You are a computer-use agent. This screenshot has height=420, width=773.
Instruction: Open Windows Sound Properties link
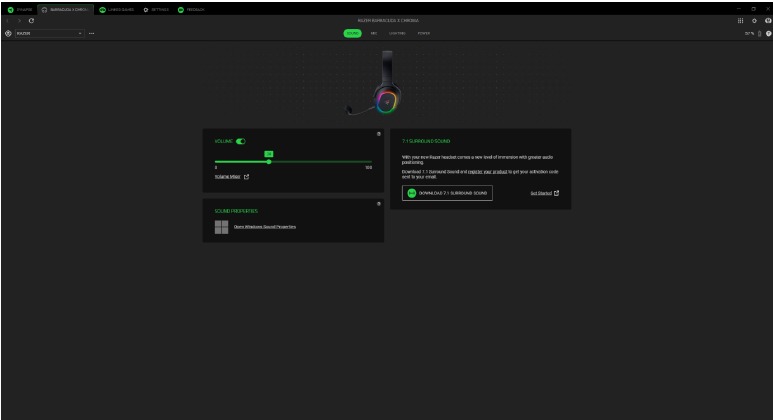(265, 227)
